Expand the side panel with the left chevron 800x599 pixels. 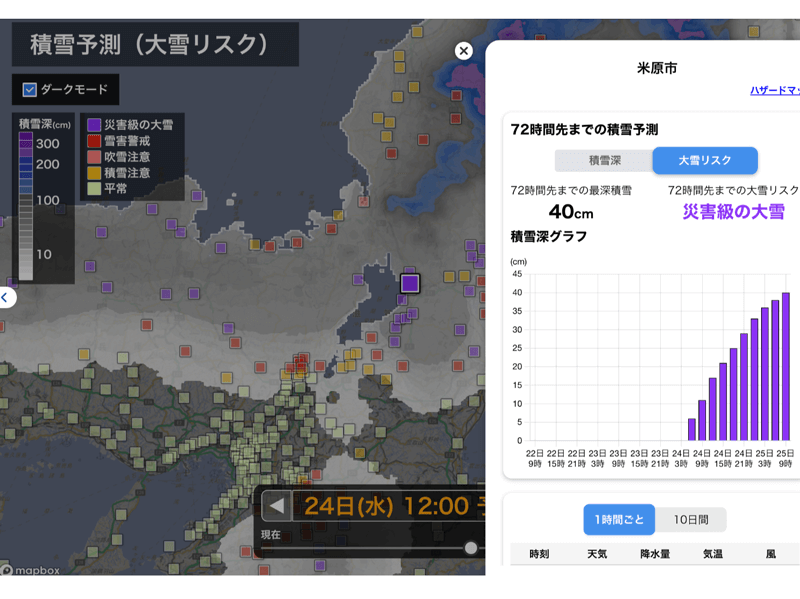tap(6, 297)
